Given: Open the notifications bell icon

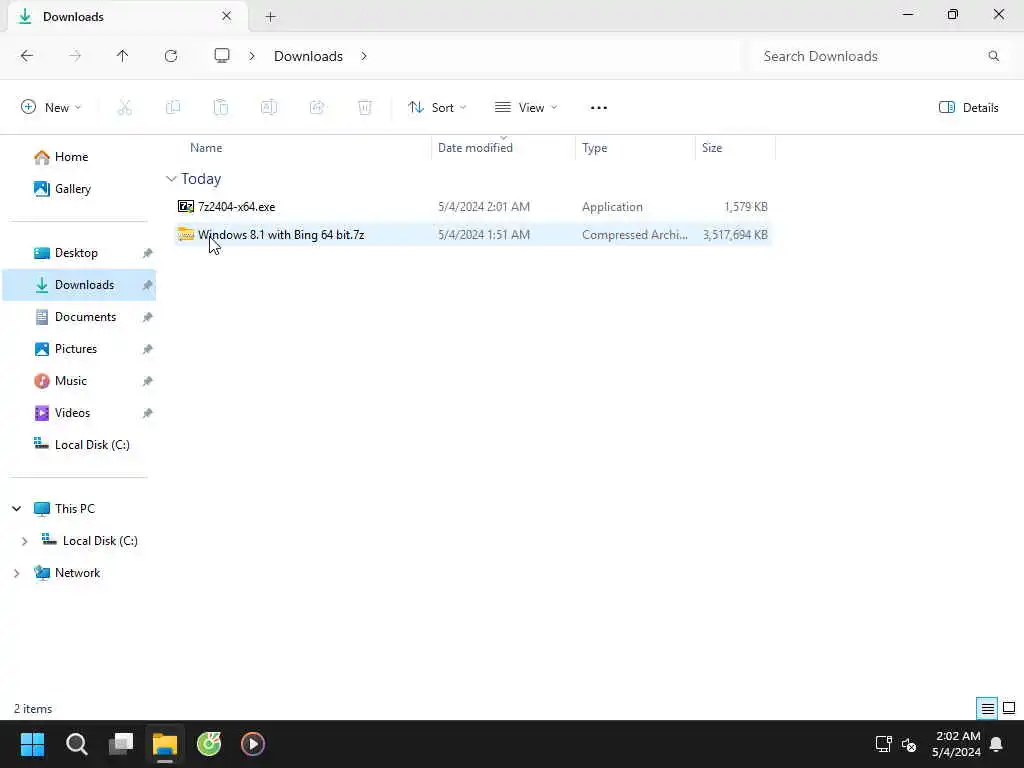Looking at the screenshot, I should click(997, 744).
